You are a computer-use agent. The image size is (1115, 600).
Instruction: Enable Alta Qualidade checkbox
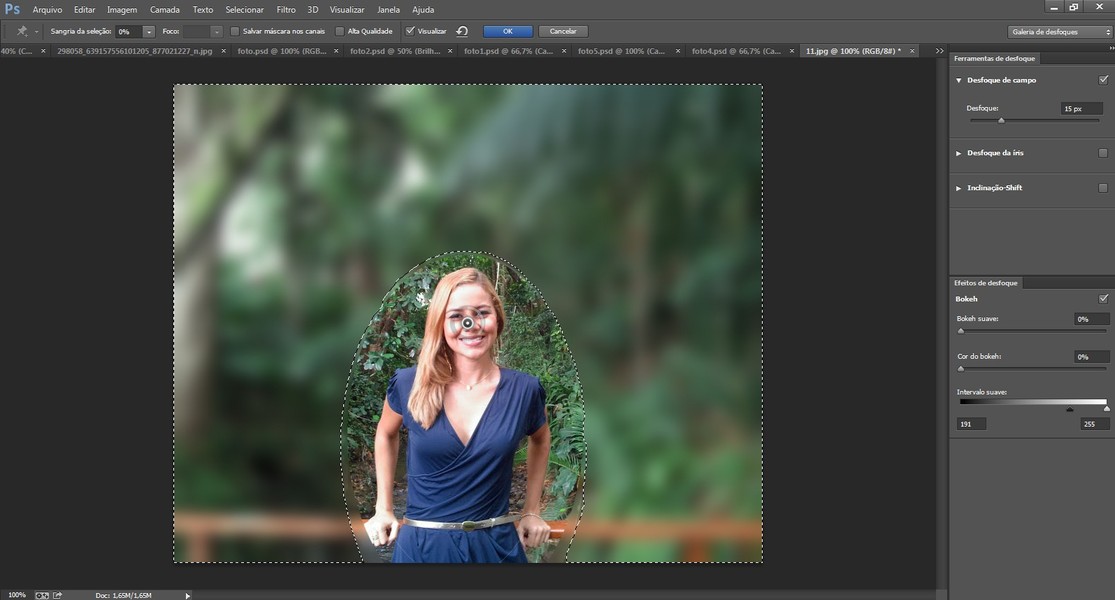coord(339,31)
